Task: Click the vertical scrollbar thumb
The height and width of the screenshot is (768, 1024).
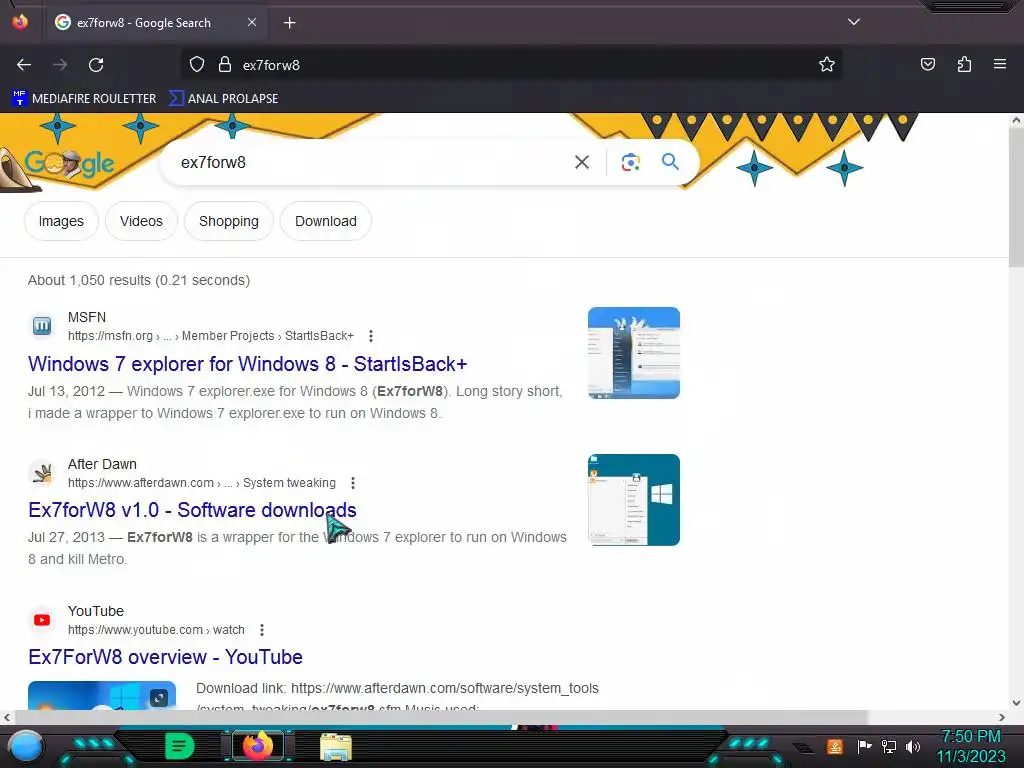Action: pyautogui.click(x=1016, y=196)
